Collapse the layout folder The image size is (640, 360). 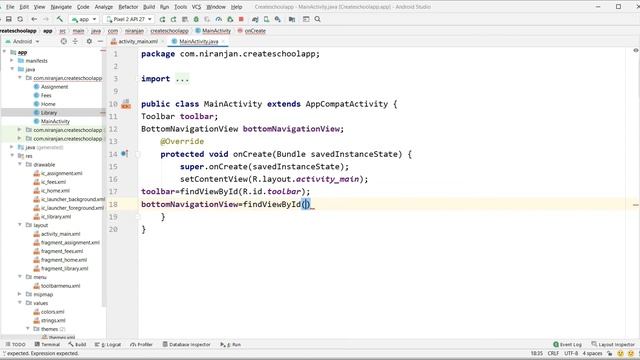pyautogui.click(x=20, y=225)
